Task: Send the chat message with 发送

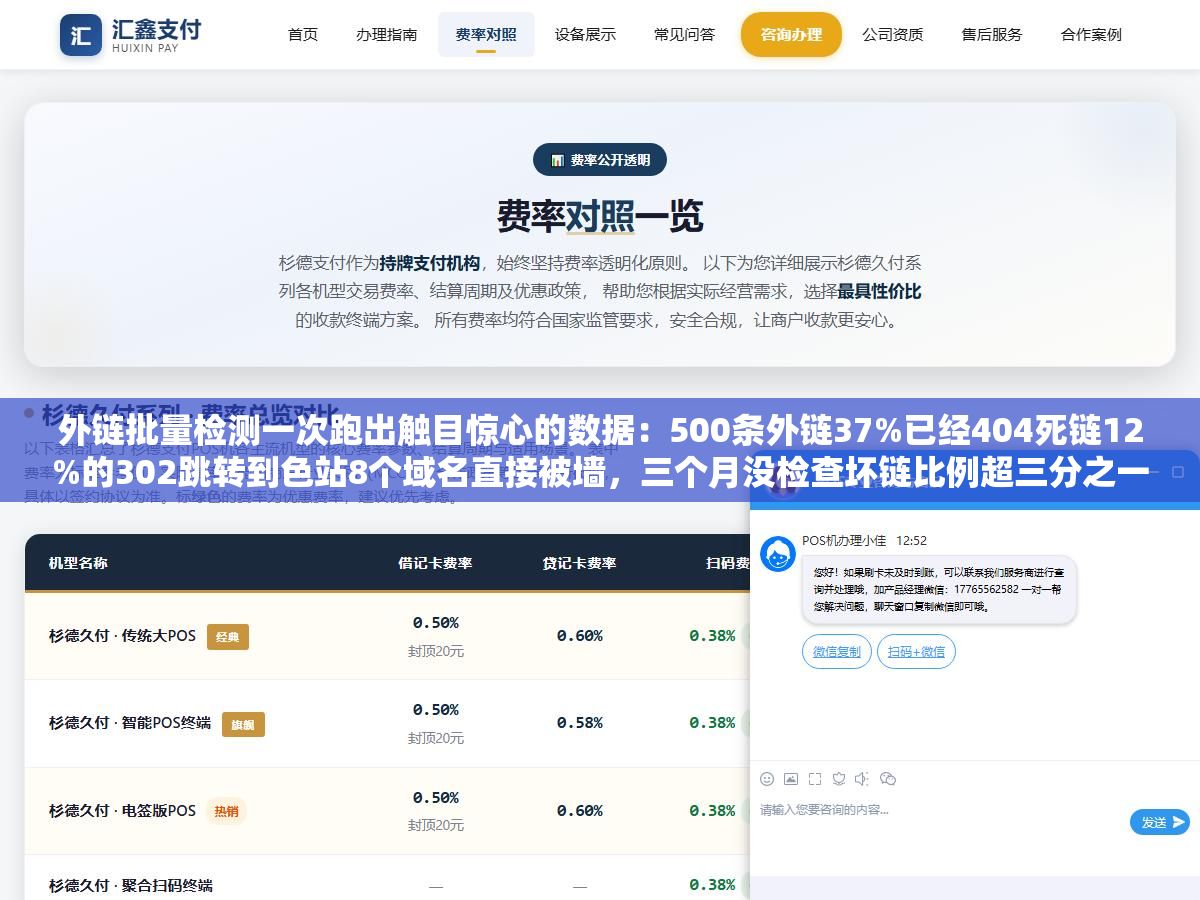Action: coord(1160,822)
